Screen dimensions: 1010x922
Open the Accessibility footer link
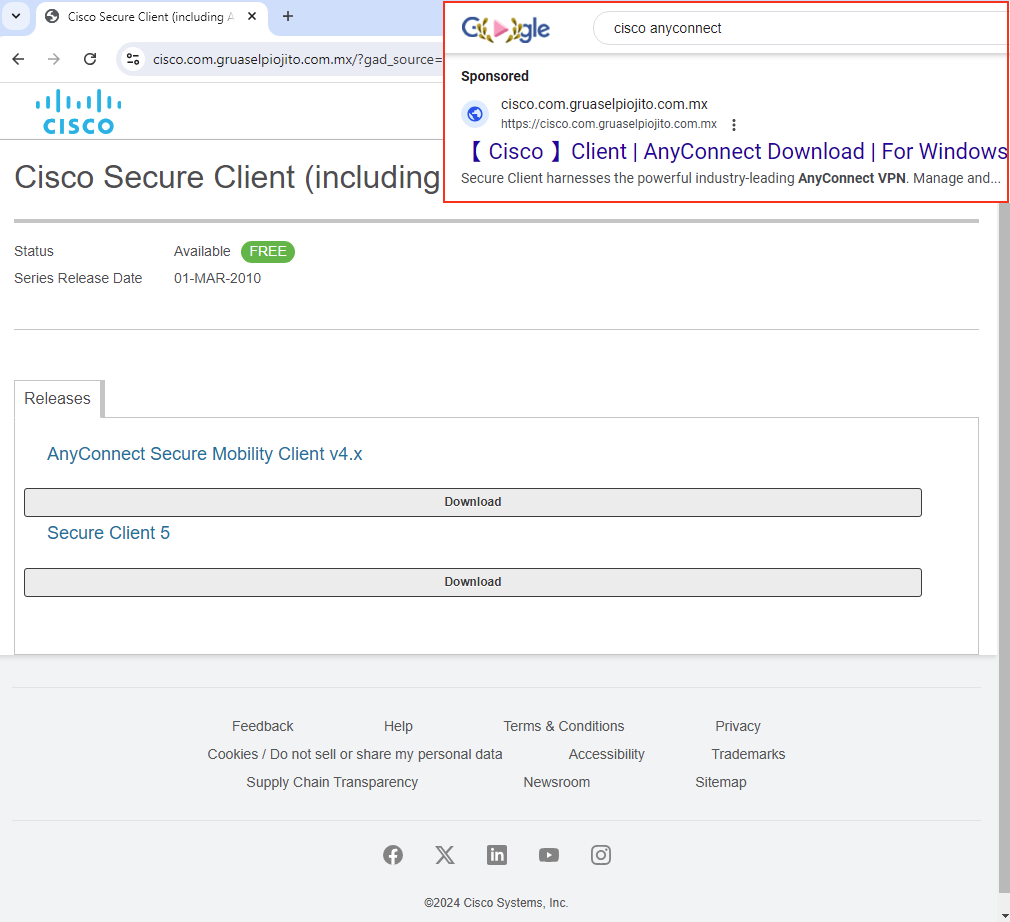(606, 754)
